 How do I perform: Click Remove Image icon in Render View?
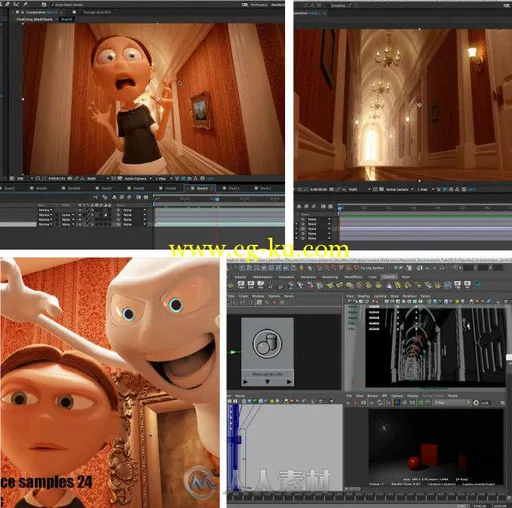tap(428, 403)
